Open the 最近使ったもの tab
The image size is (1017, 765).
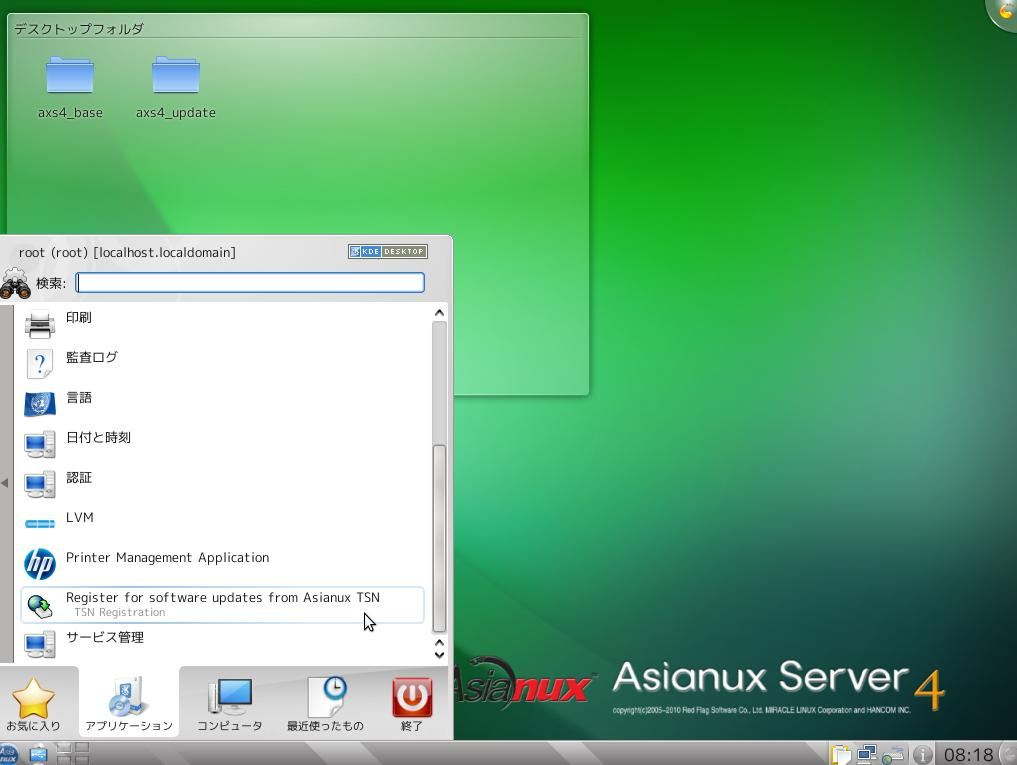[325, 698]
